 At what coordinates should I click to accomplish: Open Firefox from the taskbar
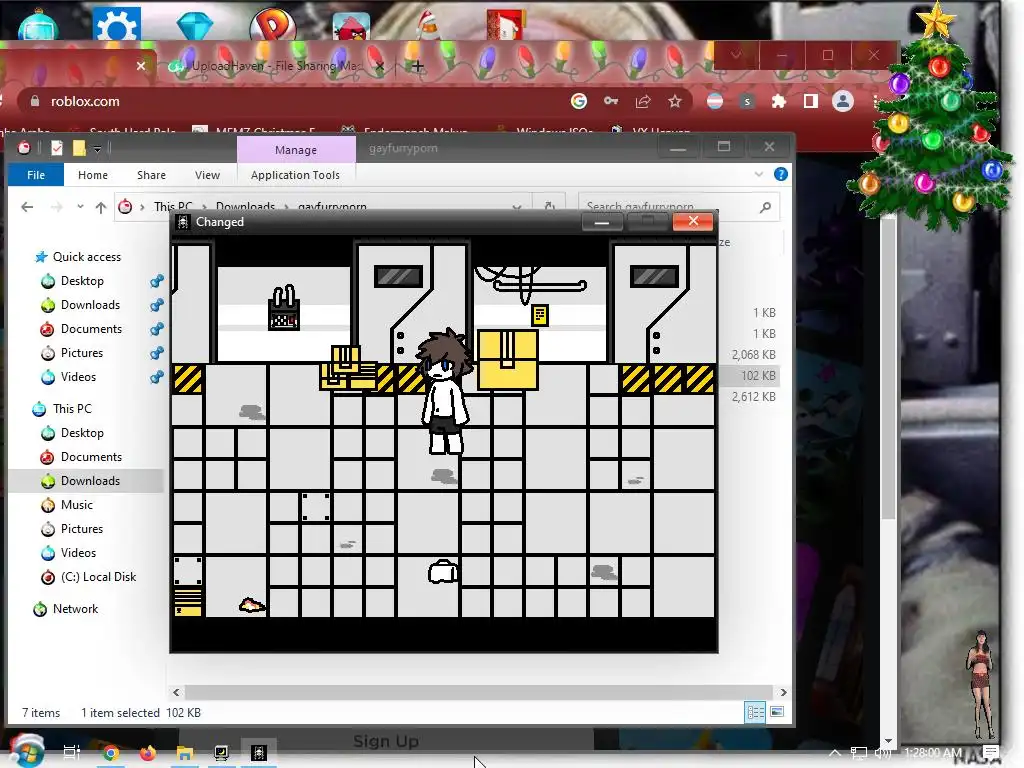[x=148, y=753]
